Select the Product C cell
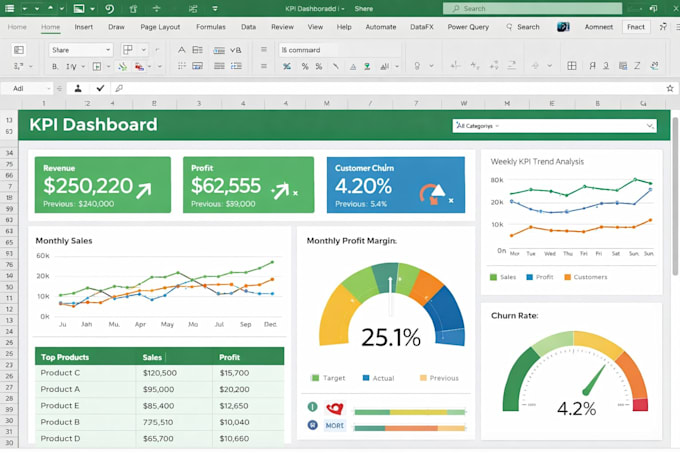 pos(85,373)
